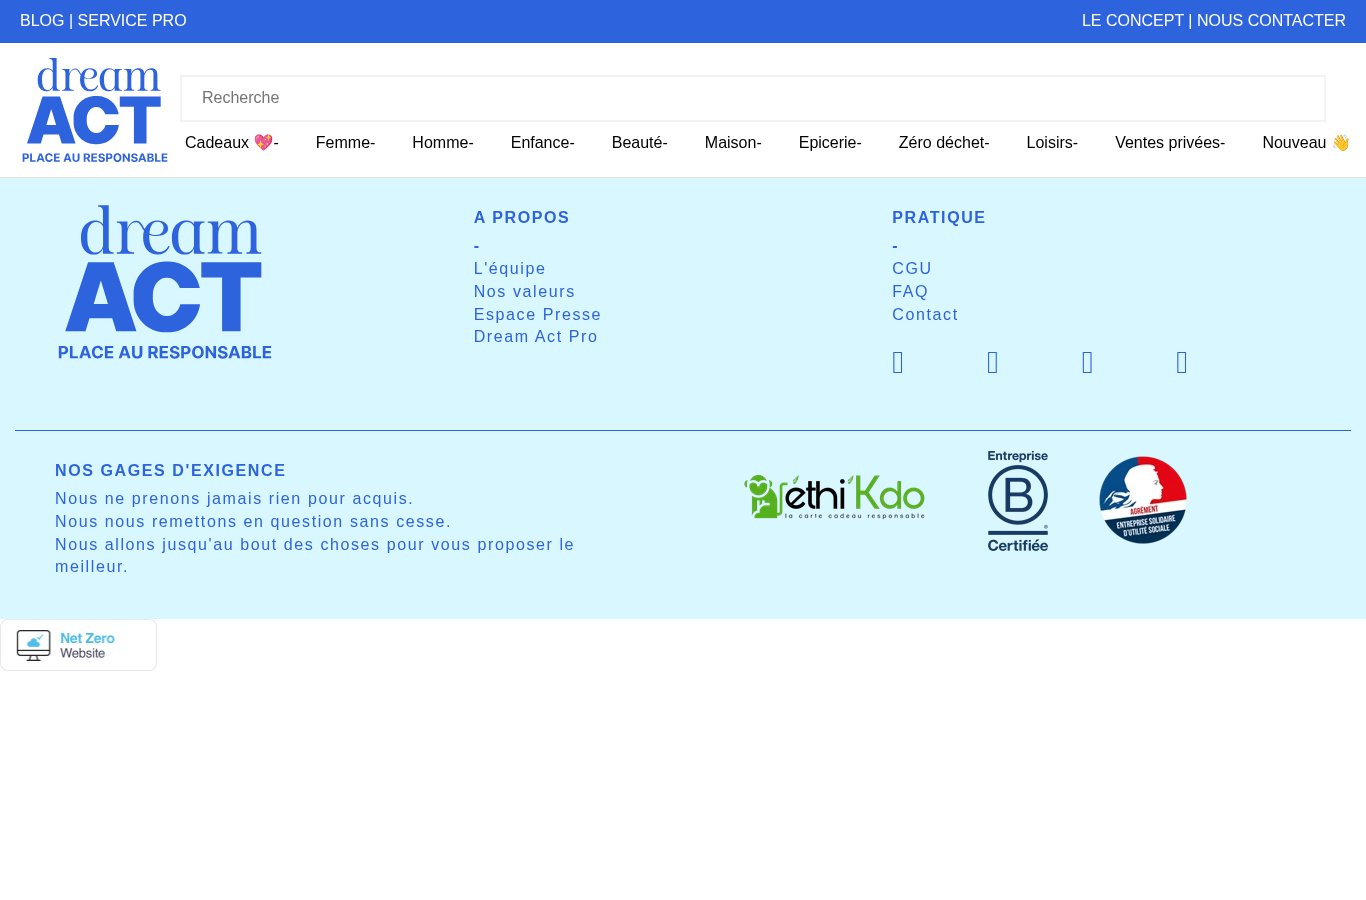This screenshot has width=1366, height=900.
Task: Click the first social media icon
Action: click(x=898, y=363)
